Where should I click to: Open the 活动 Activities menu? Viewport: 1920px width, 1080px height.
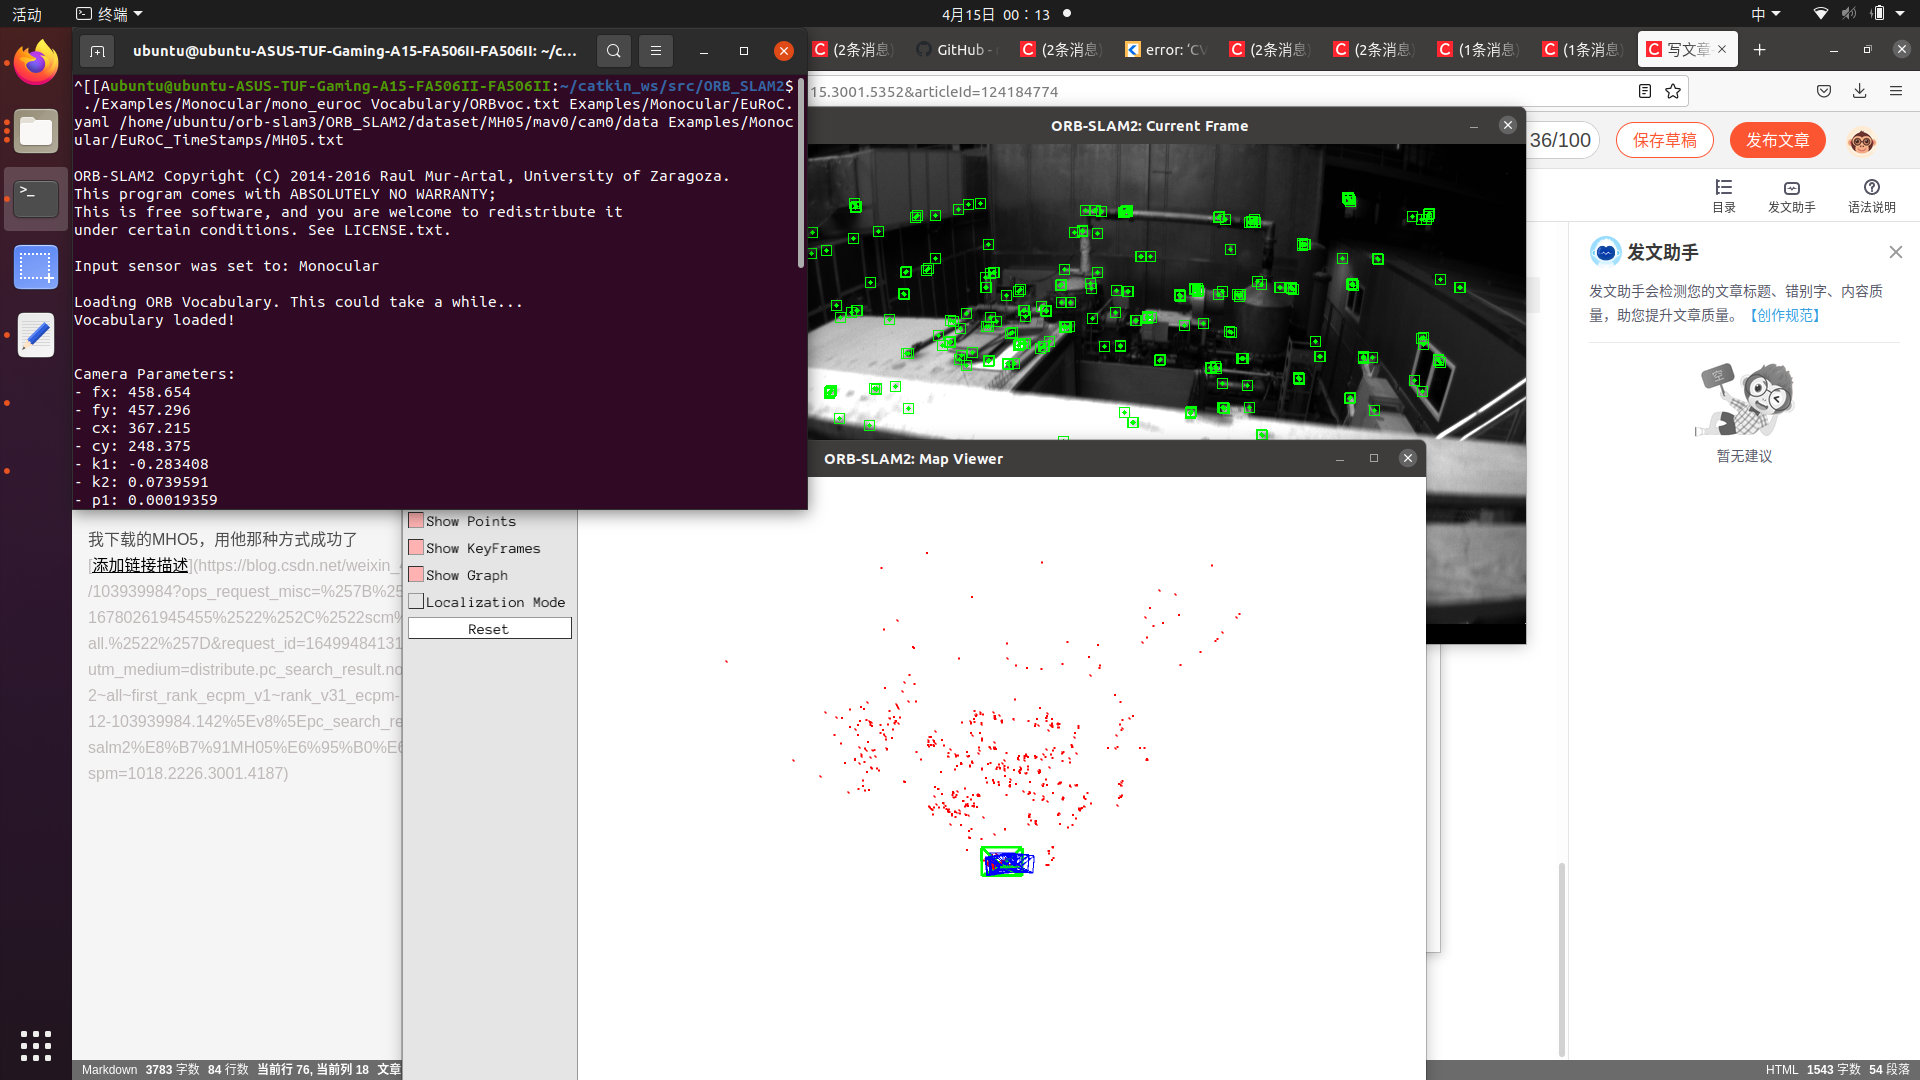[27, 14]
